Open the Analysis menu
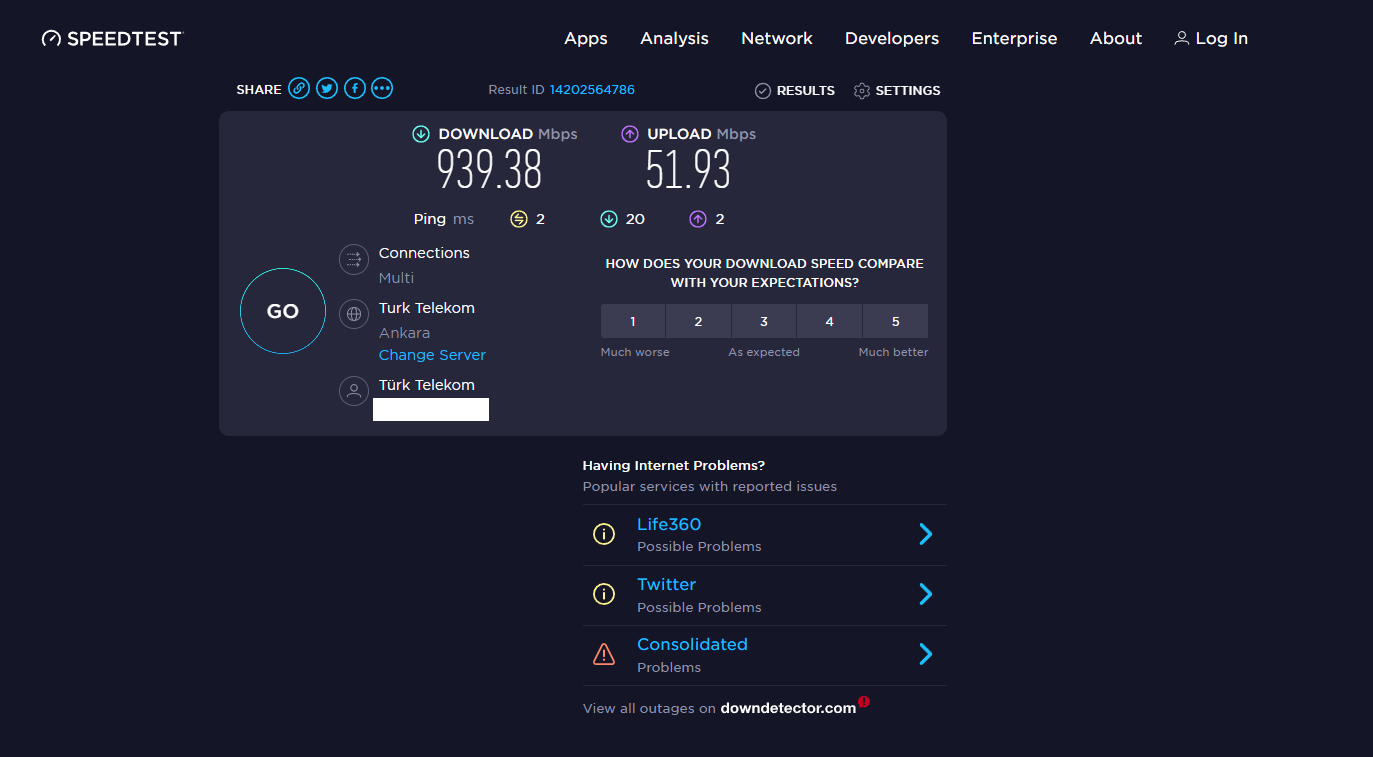This screenshot has height=757, width=1373. click(x=675, y=39)
